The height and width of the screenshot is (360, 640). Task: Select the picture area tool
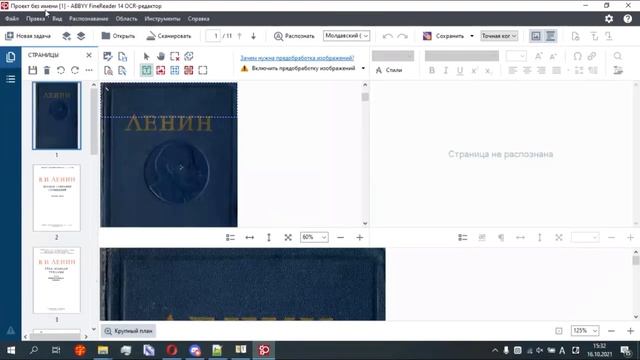[x=161, y=70]
